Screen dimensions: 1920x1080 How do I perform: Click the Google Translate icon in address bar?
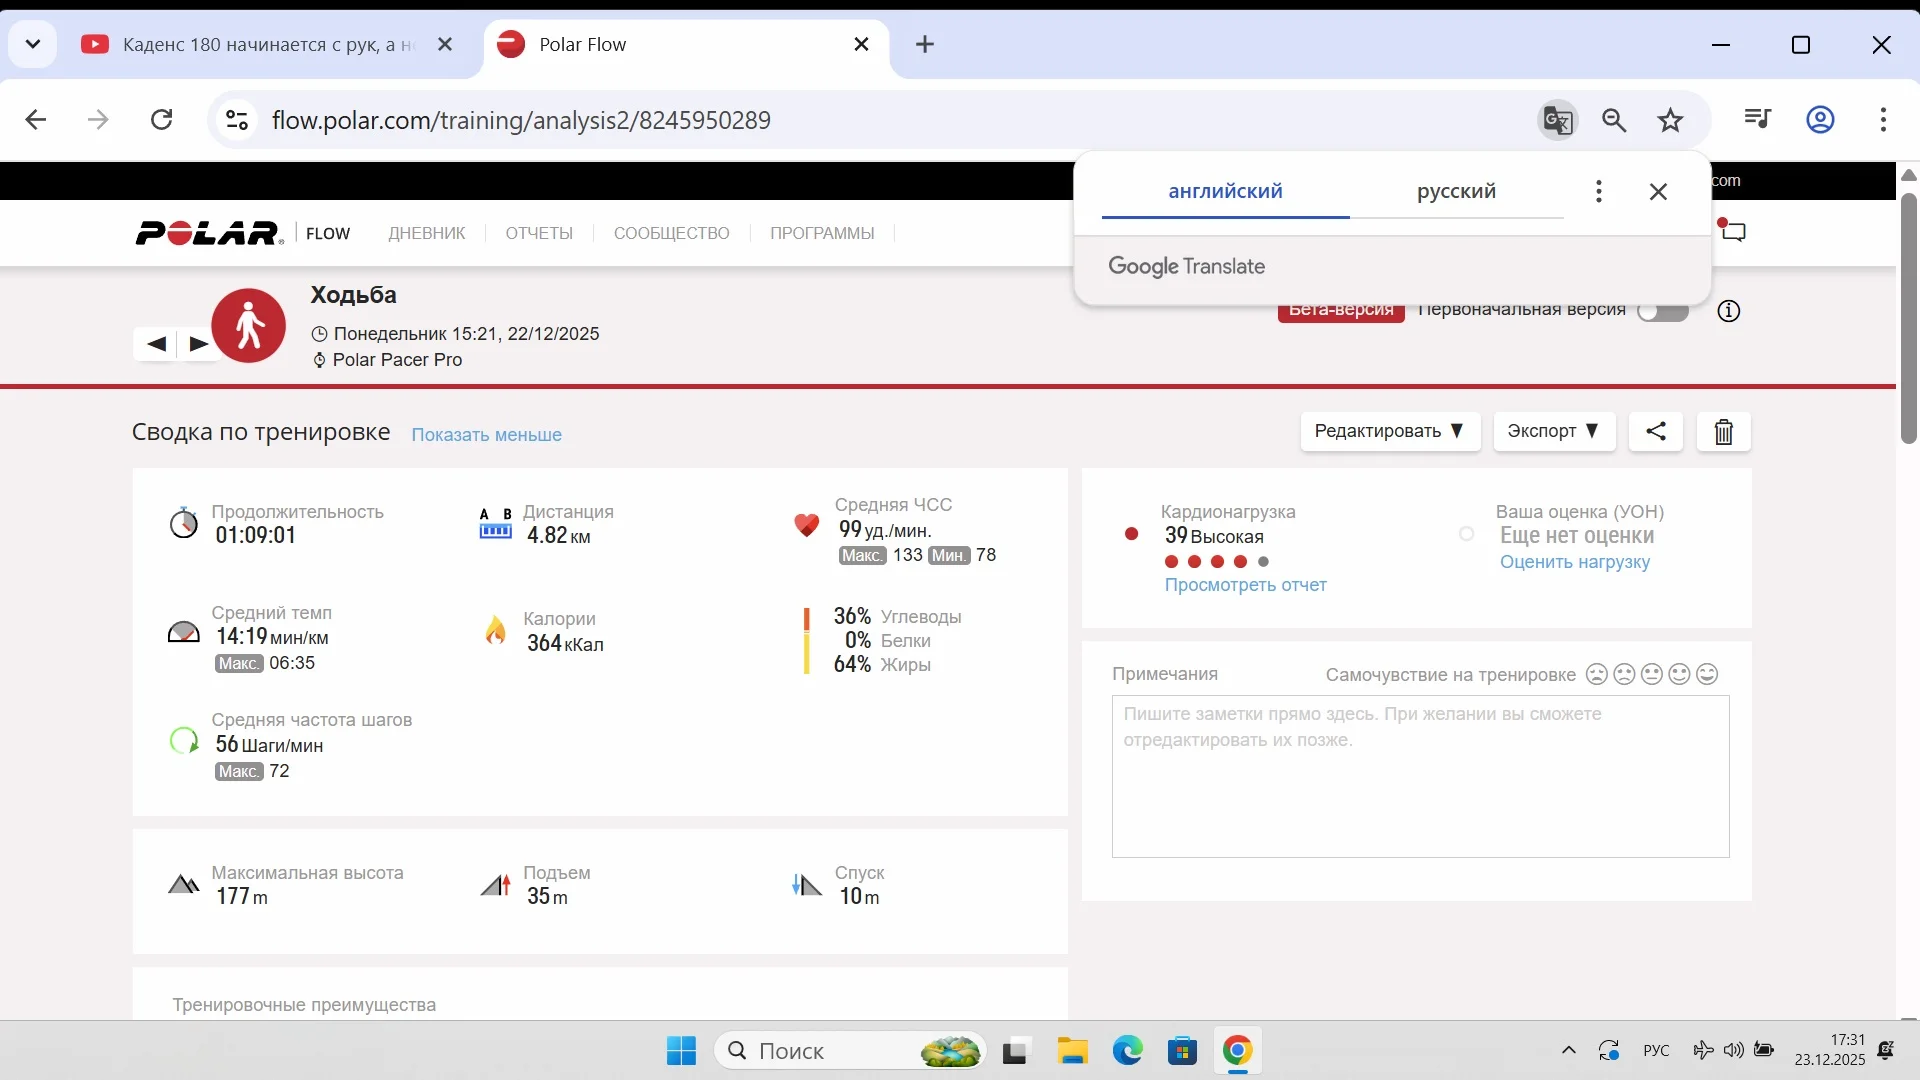pyautogui.click(x=1557, y=120)
